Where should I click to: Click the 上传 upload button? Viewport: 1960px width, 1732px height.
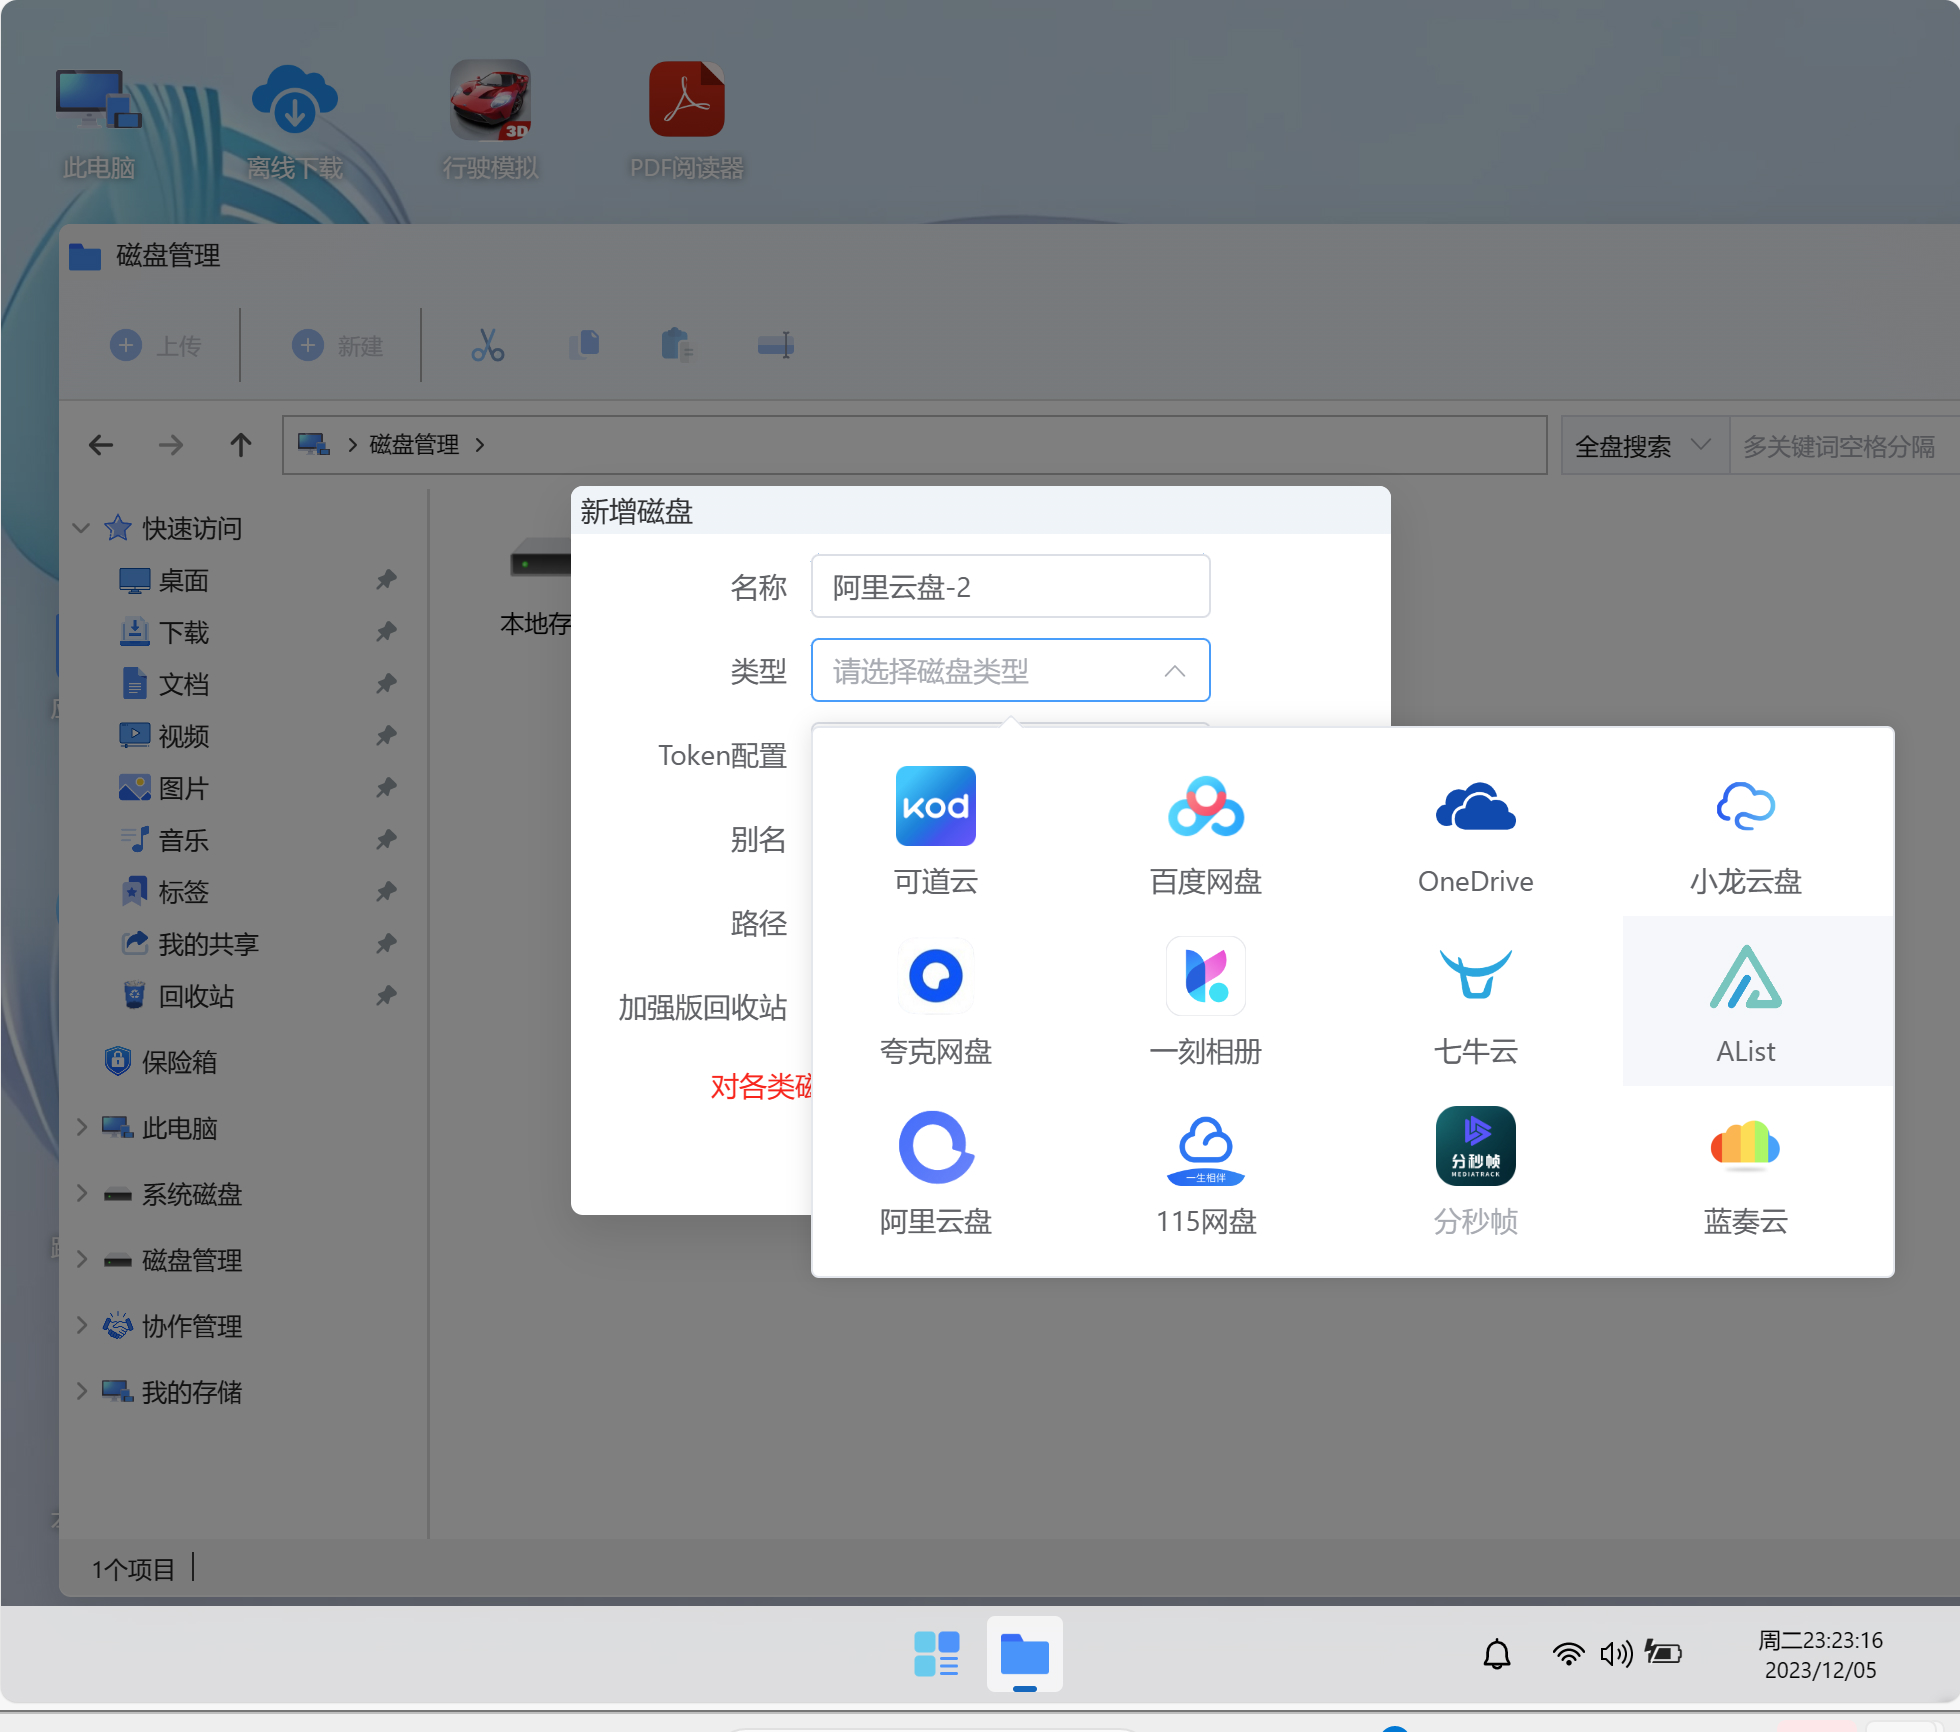tap(155, 346)
